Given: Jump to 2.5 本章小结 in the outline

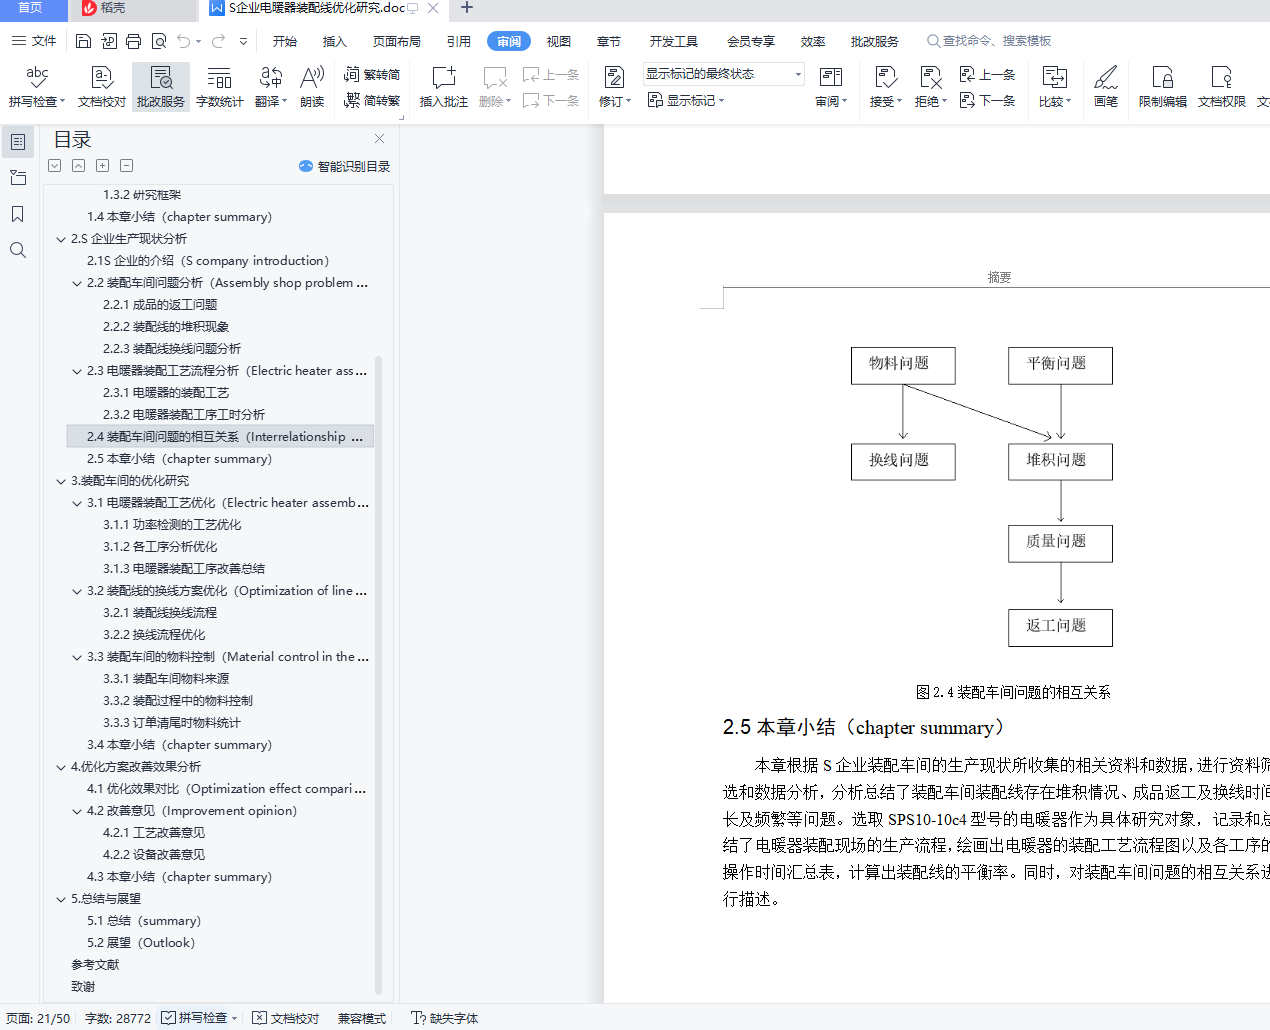Looking at the screenshot, I should tap(180, 459).
